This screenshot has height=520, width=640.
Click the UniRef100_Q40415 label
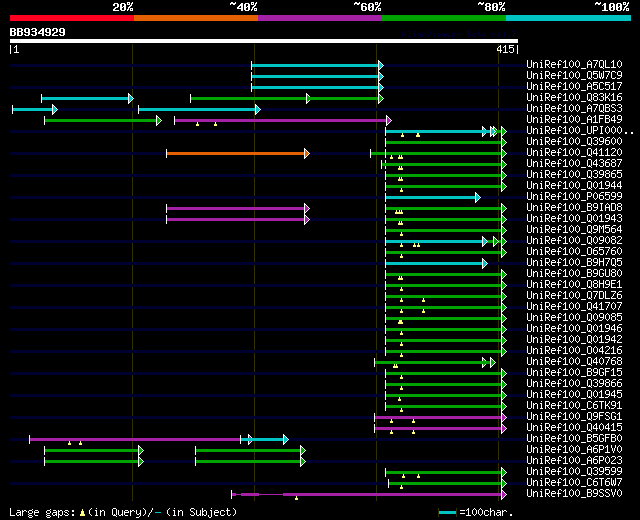(574, 428)
